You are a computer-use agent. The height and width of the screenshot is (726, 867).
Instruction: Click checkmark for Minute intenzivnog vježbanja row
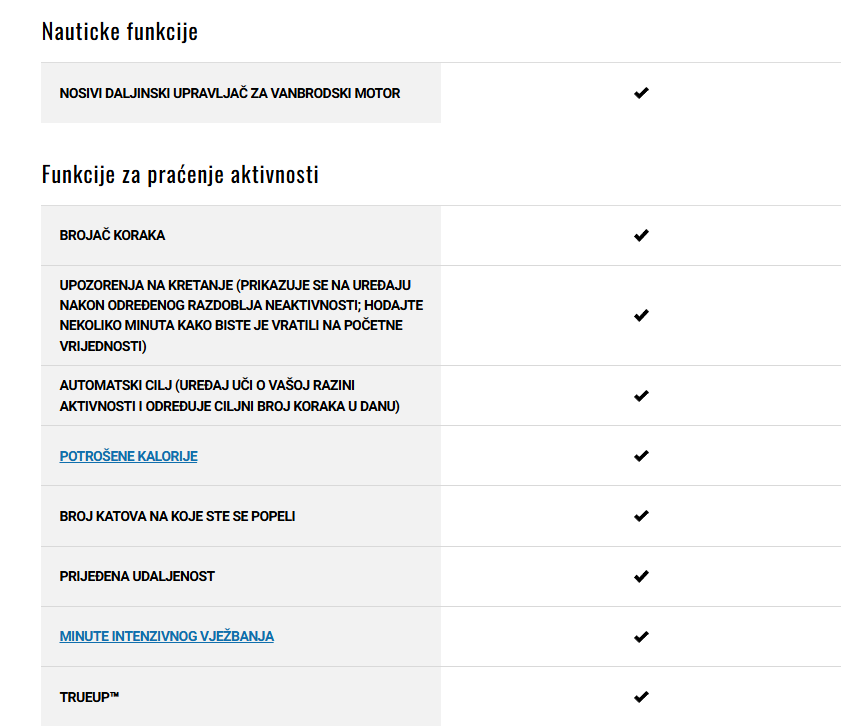point(641,636)
